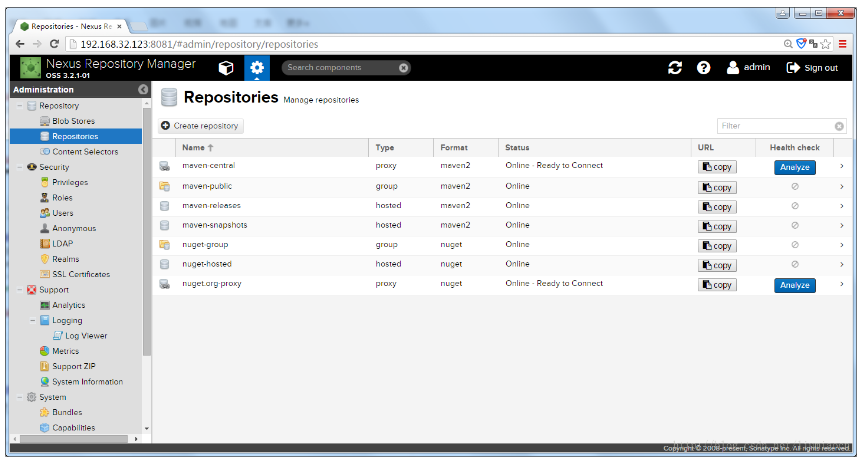Analyze the nuget.org-proxy repository
The width and height of the screenshot is (863, 457).
tap(795, 285)
